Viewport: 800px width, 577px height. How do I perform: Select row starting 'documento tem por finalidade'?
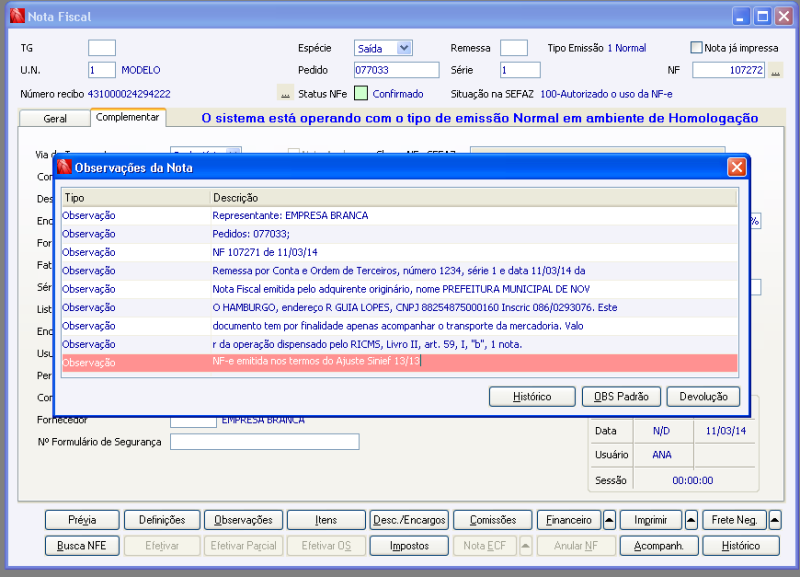point(399,325)
